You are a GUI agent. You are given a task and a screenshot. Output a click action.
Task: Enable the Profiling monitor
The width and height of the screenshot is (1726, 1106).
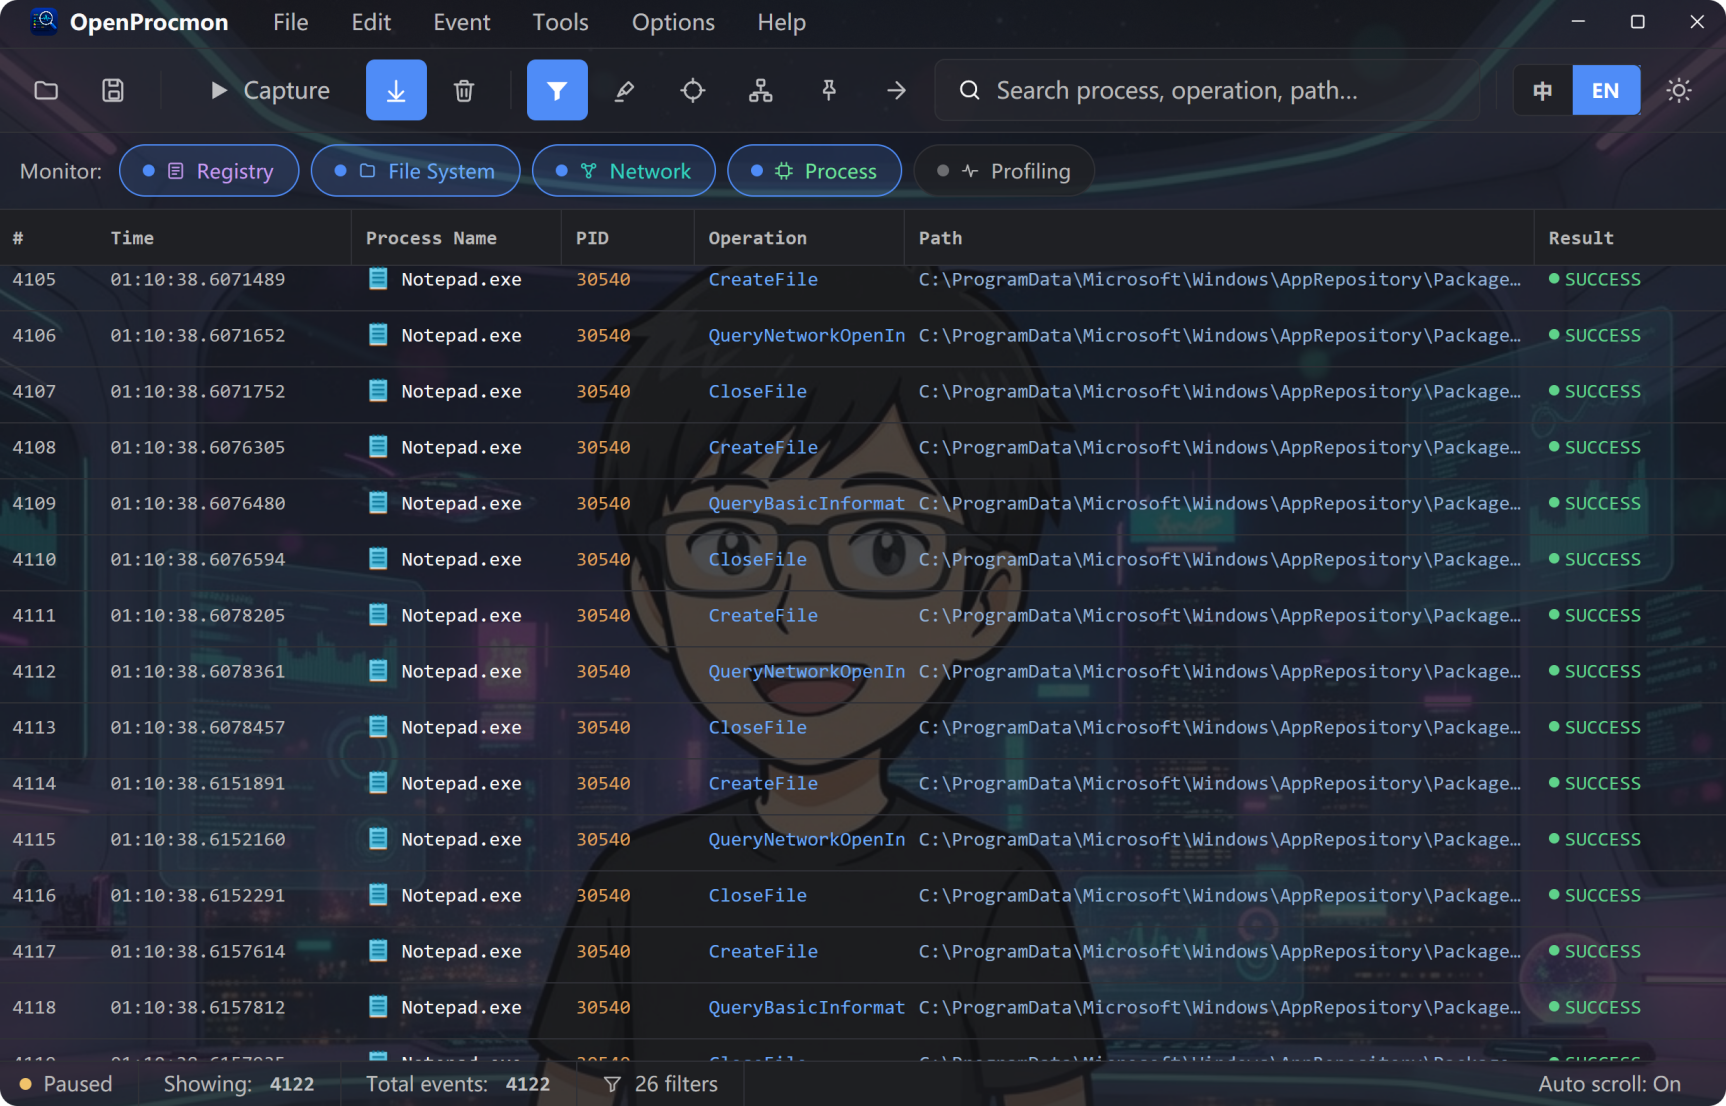coord(1004,171)
